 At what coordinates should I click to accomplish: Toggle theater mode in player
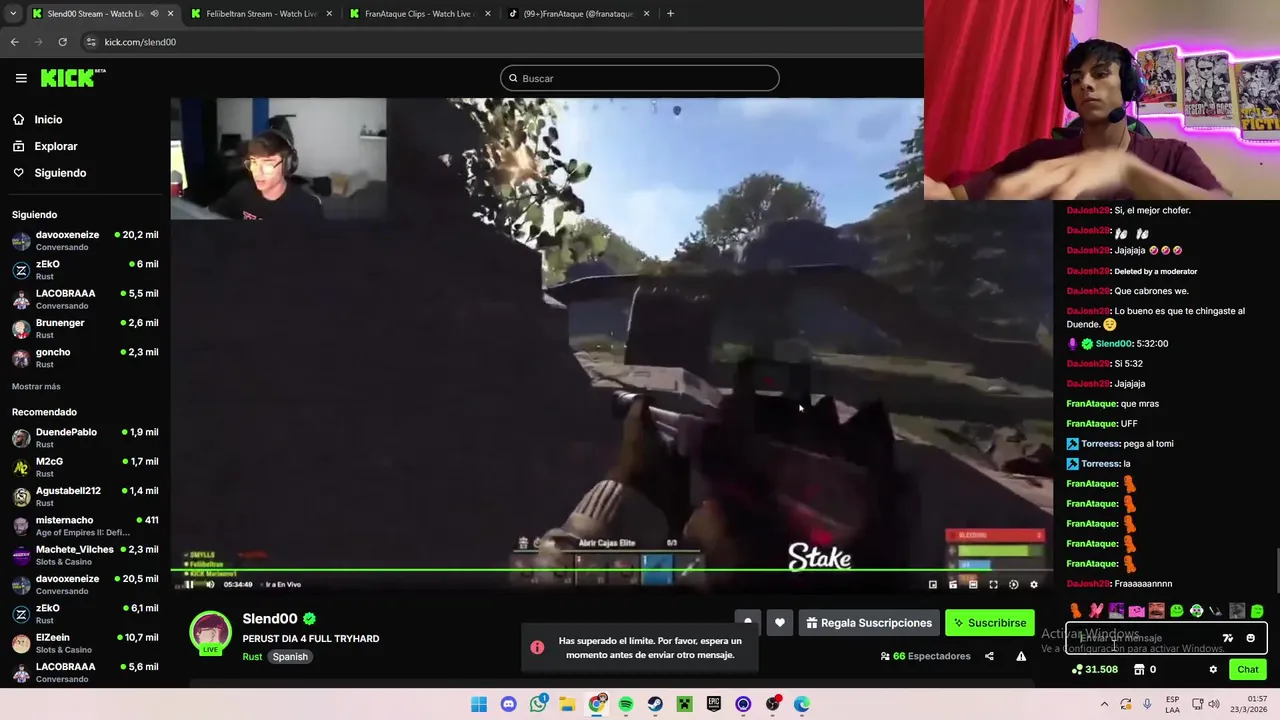(x=973, y=585)
